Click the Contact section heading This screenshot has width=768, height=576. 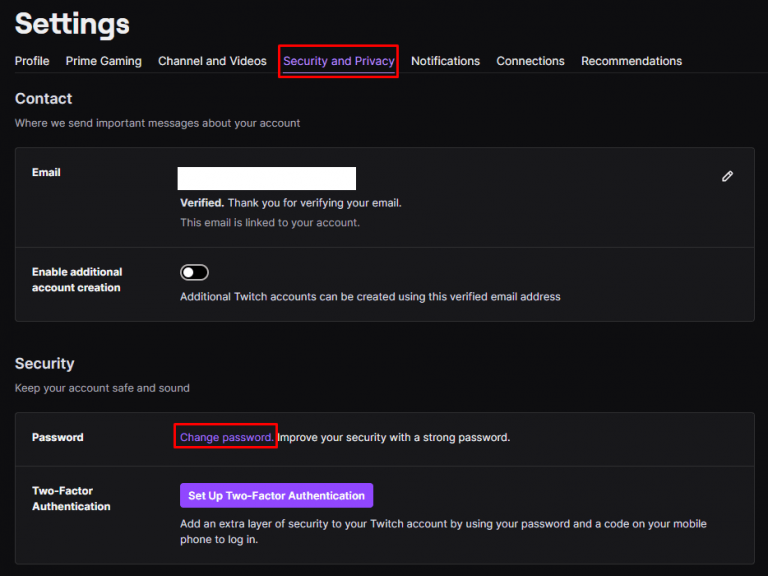tap(43, 98)
